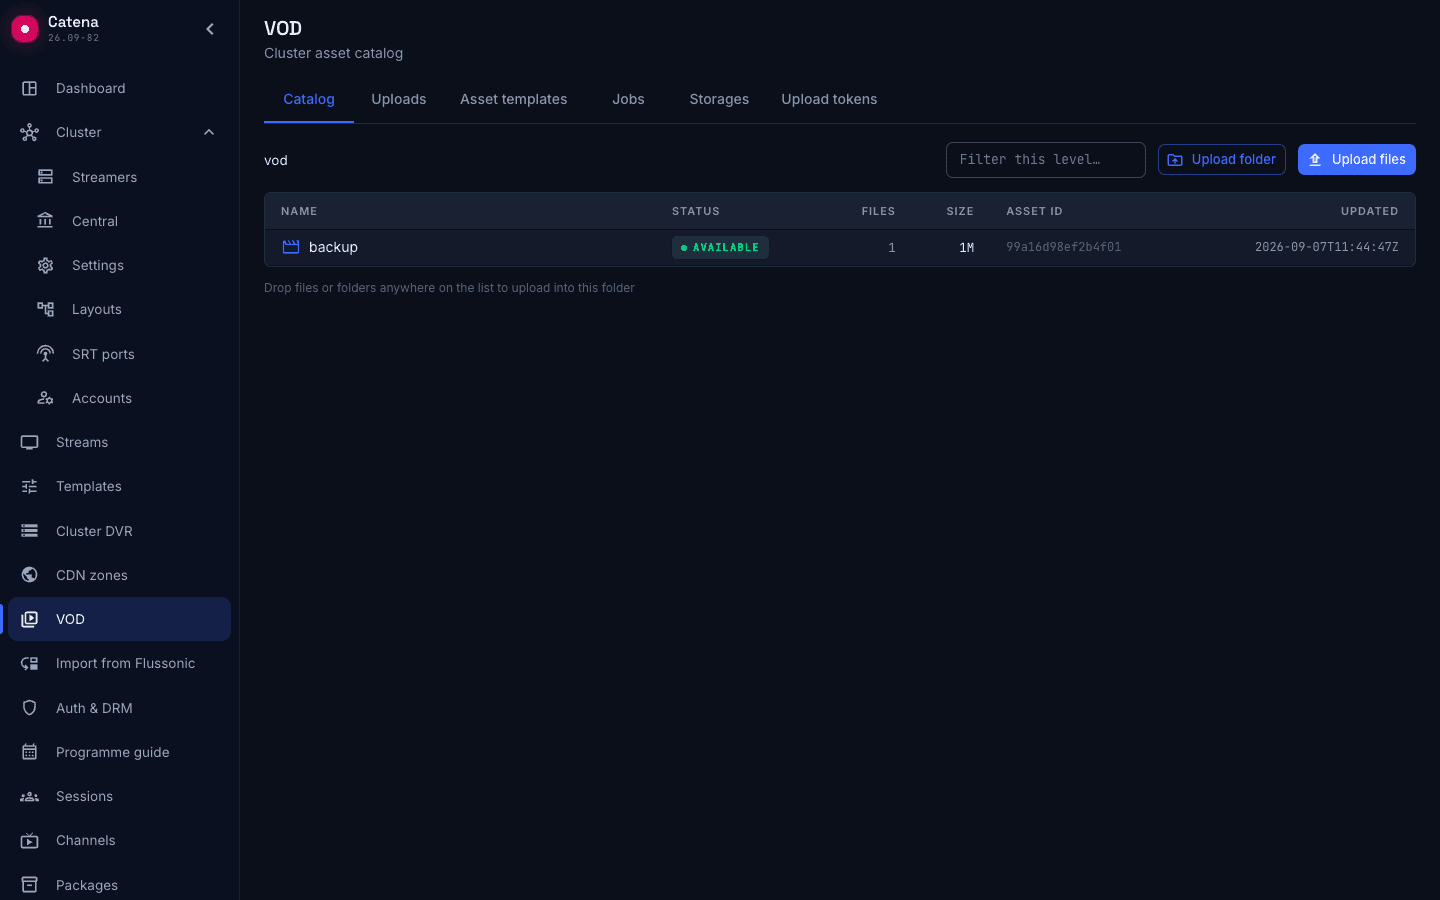Screen dimensions: 1440x900
Task: Open the Upload tokens tab
Action: point(829,99)
